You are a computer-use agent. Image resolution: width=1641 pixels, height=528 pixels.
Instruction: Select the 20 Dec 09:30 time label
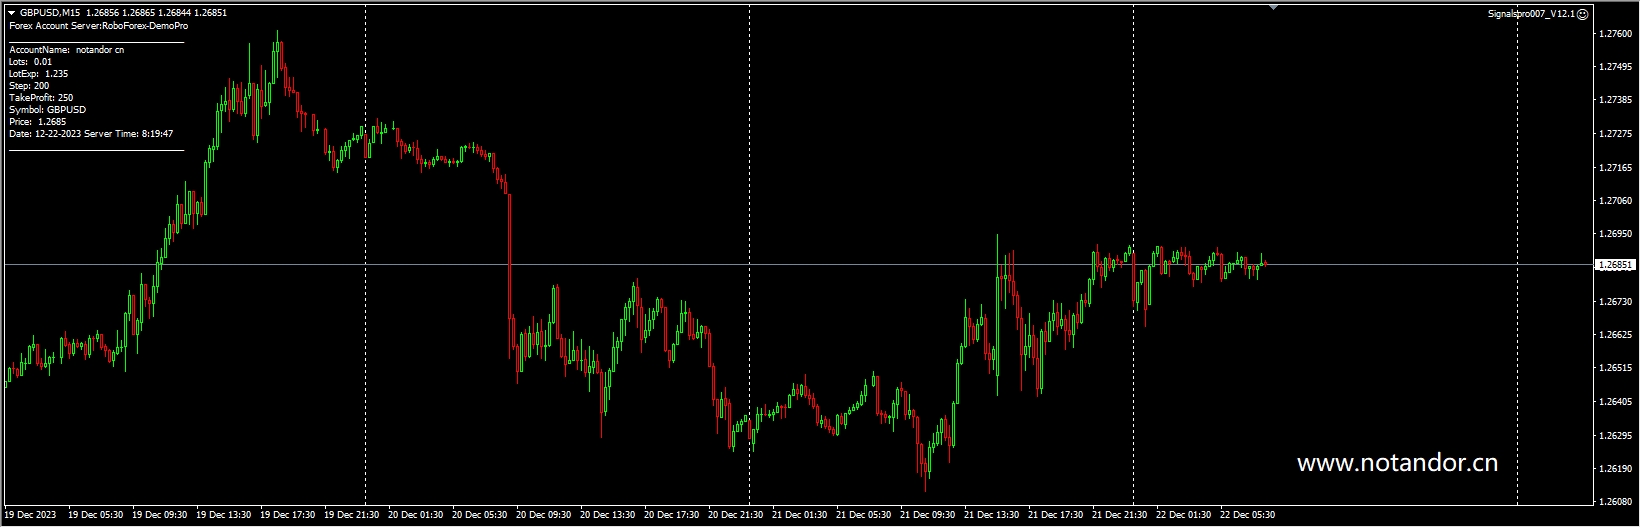543,515
